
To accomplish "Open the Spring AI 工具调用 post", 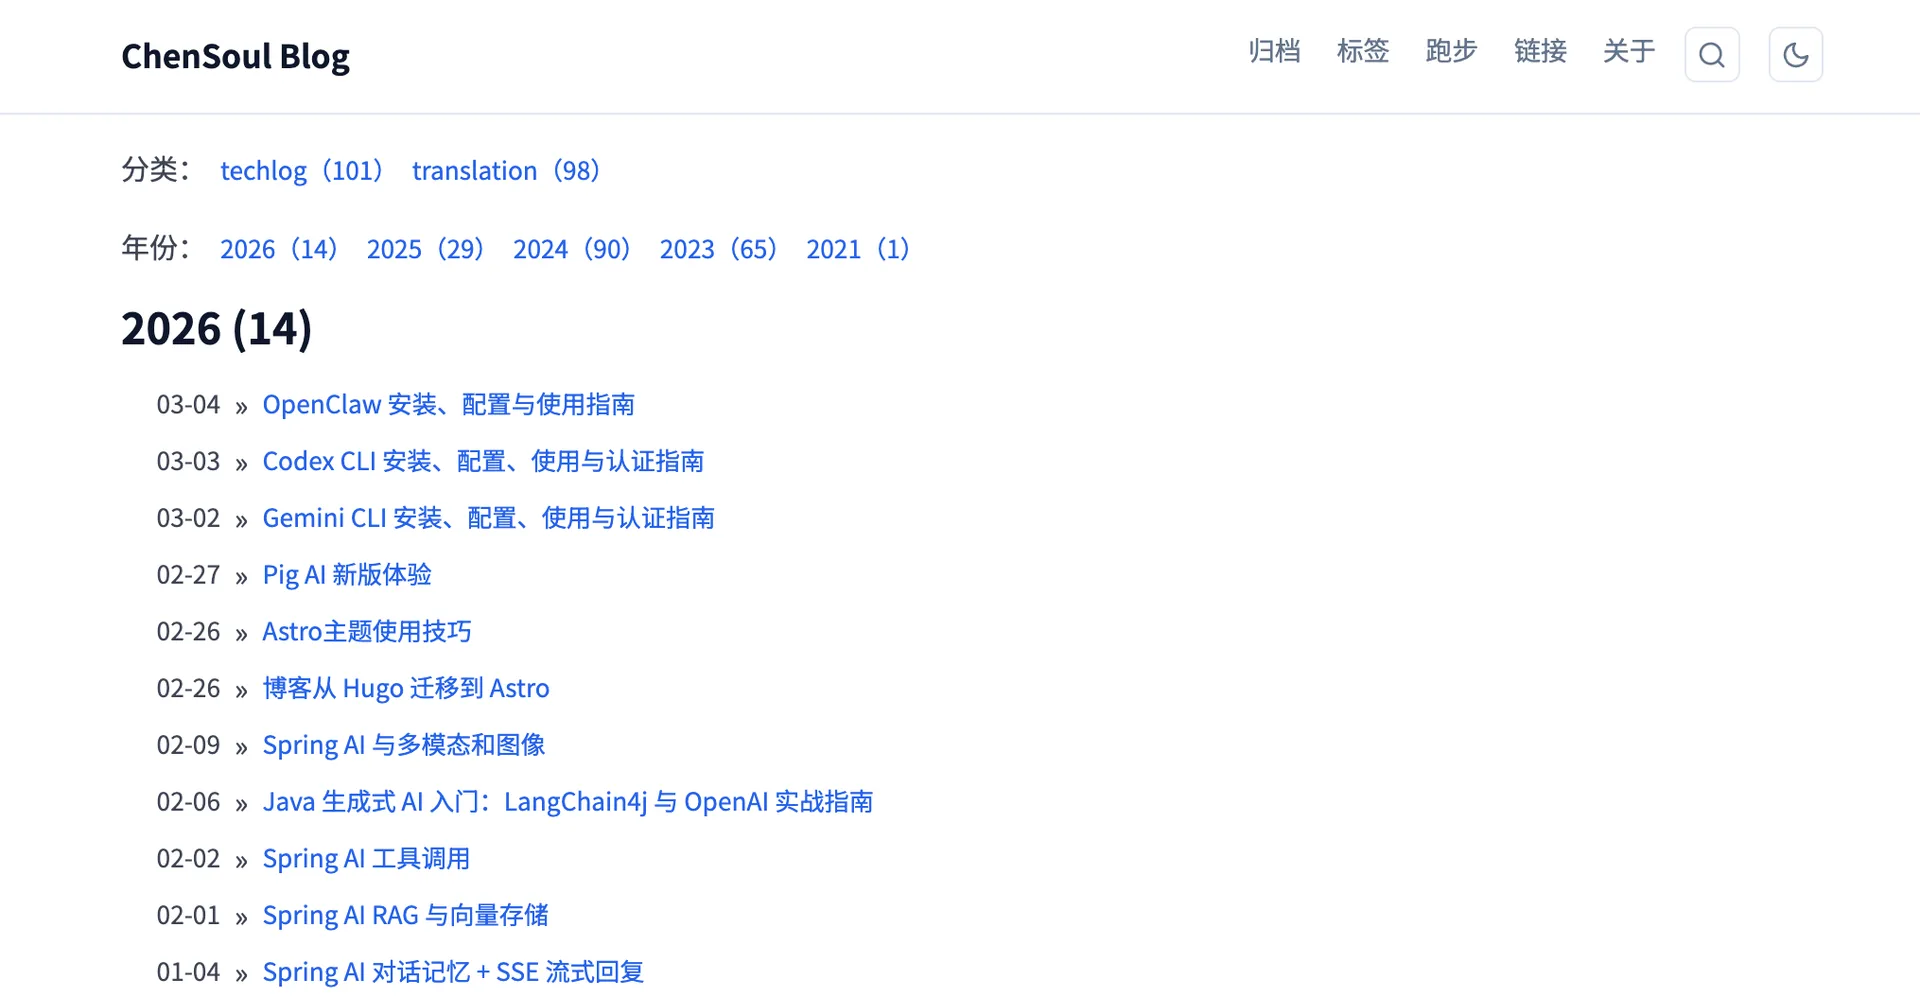I will (366, 858).
